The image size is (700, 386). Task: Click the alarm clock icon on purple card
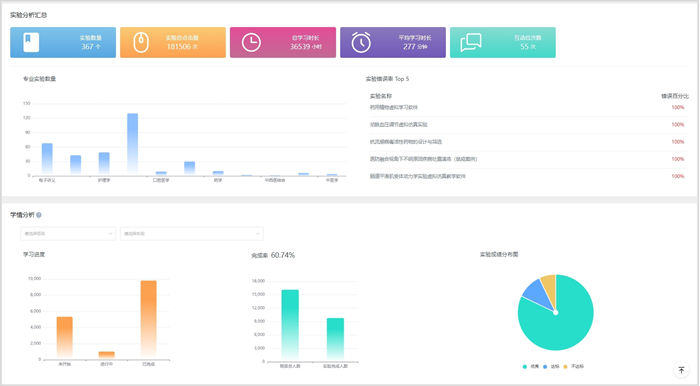[361, 42]
